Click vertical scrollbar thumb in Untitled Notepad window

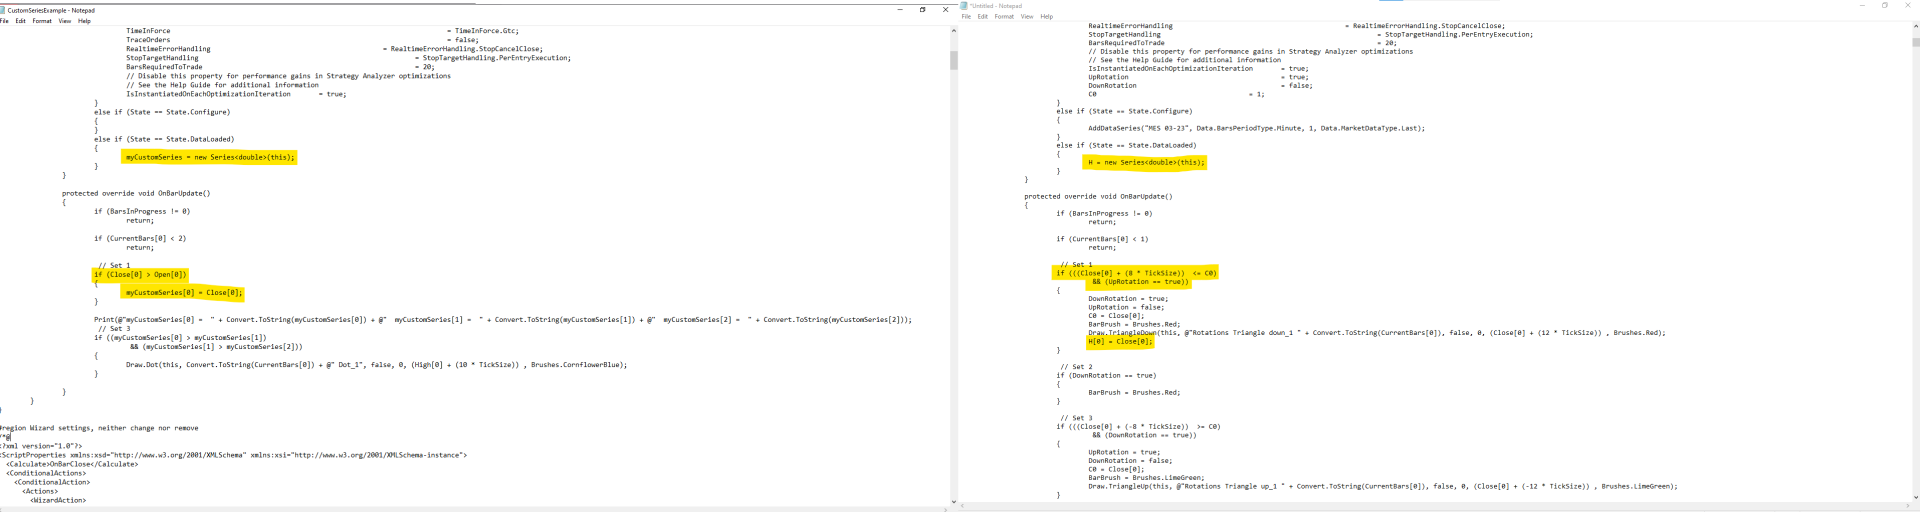tap(1915, 43)
